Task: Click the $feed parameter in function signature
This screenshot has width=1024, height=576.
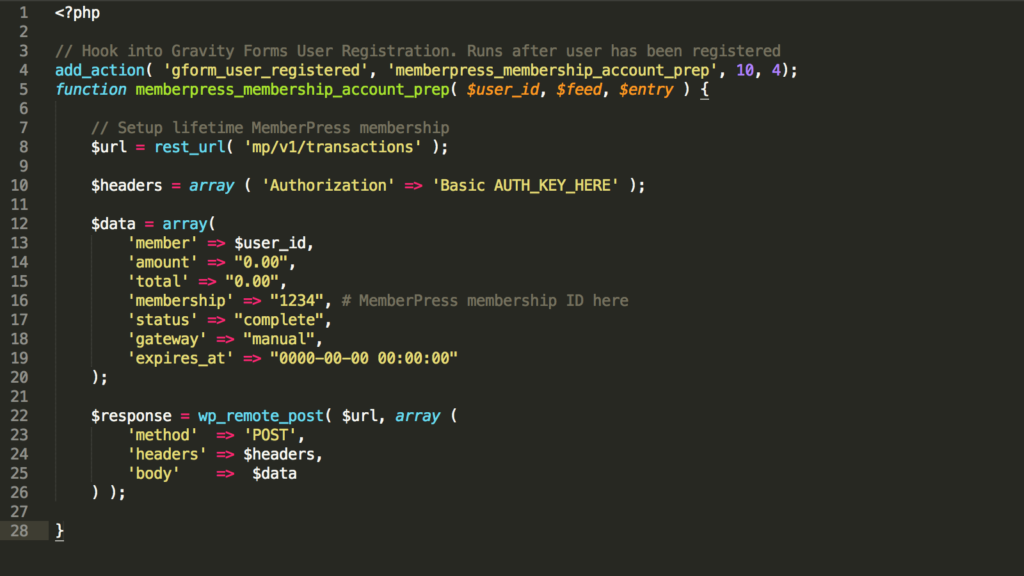Action: (580, 89)
